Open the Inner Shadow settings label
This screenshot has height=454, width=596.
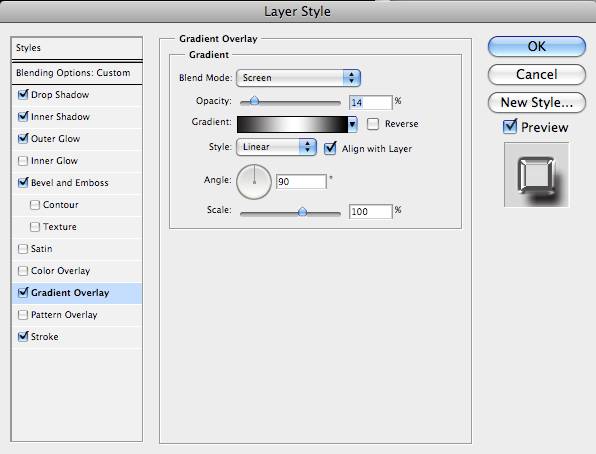(x=60, y=117)
